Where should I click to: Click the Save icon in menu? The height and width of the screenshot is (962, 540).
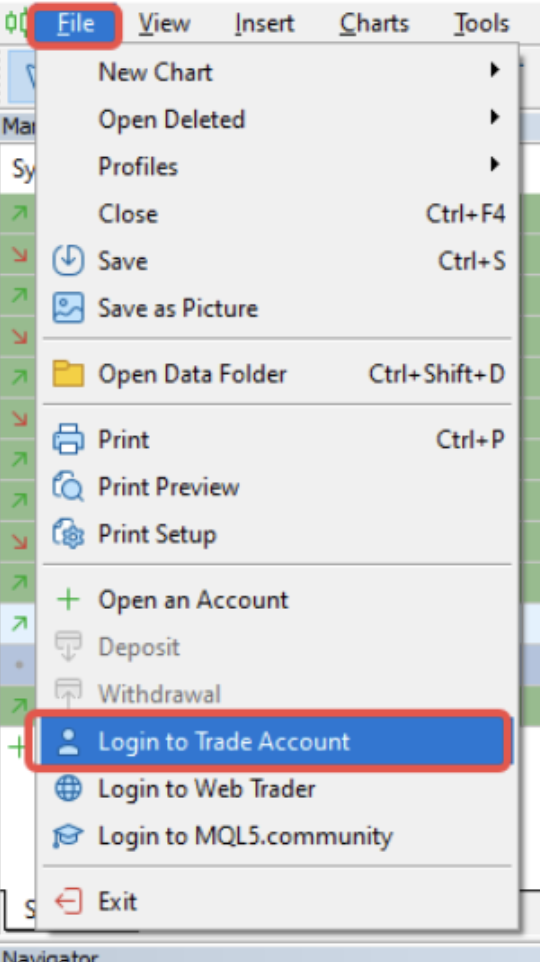coord(68,261)
